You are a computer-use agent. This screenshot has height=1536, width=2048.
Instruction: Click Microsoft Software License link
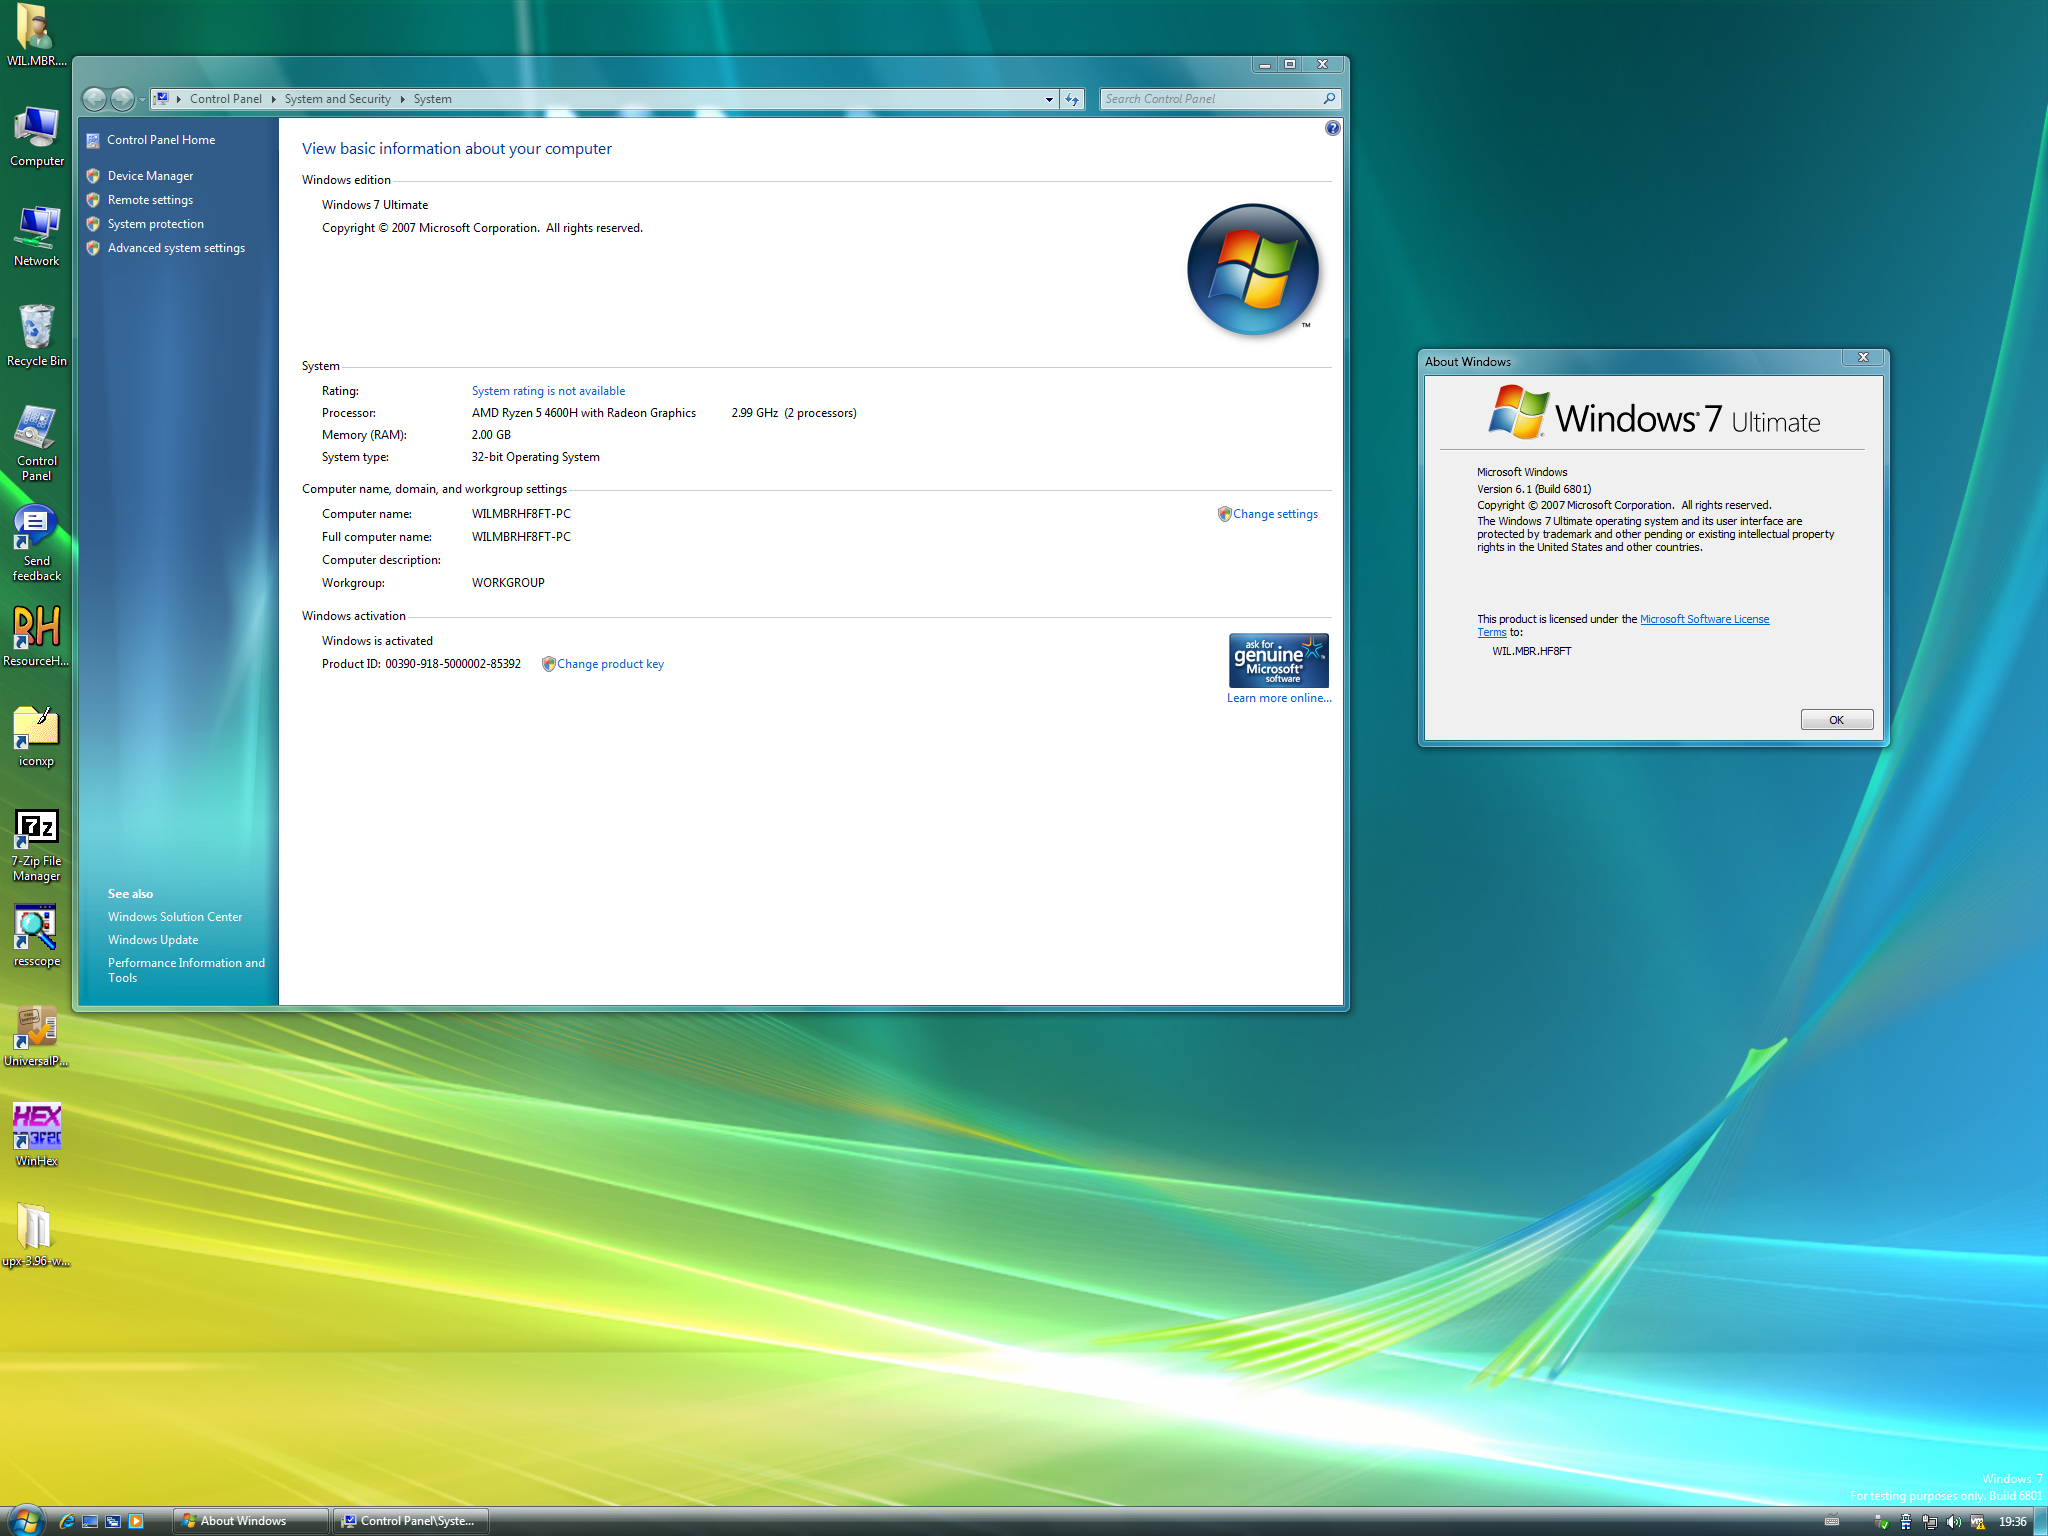tap(1704, 619)
